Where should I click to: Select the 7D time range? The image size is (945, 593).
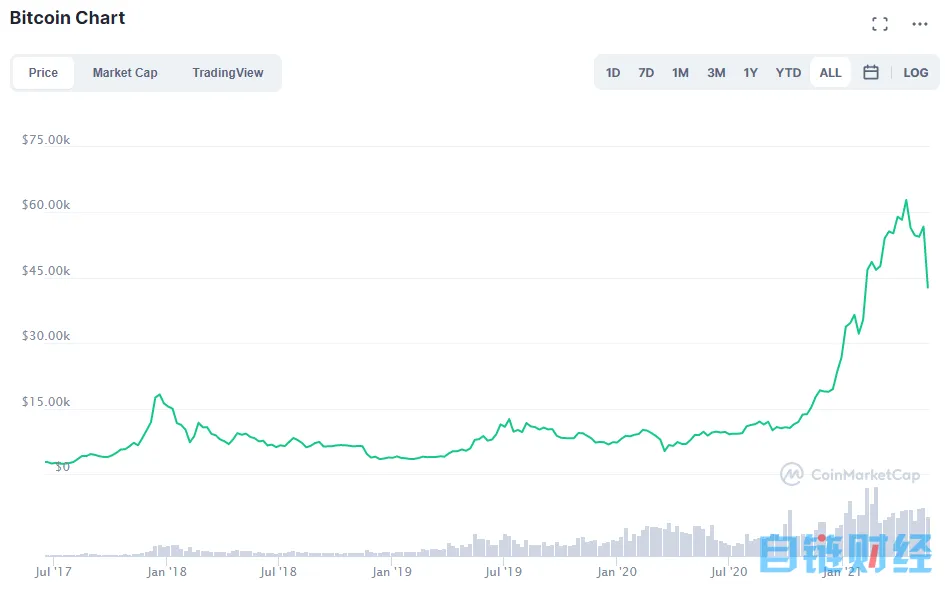click(x=646, y=72)
